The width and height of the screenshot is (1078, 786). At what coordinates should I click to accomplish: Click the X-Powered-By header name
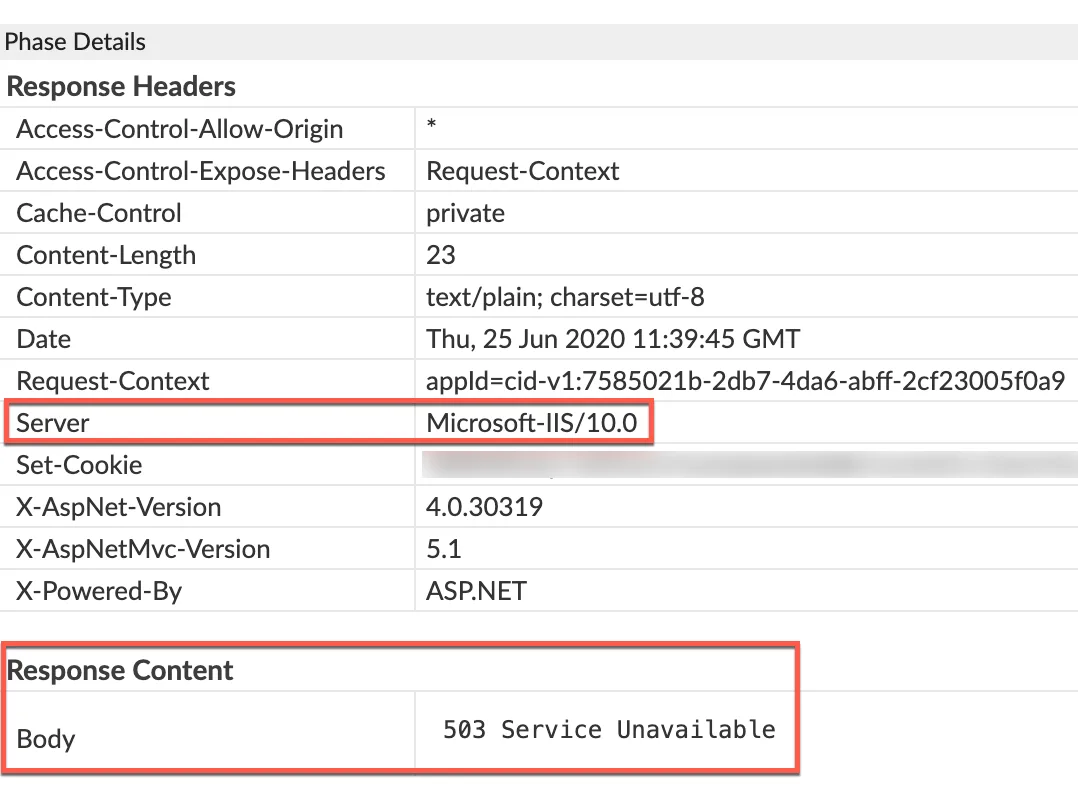tap(99, 591)
